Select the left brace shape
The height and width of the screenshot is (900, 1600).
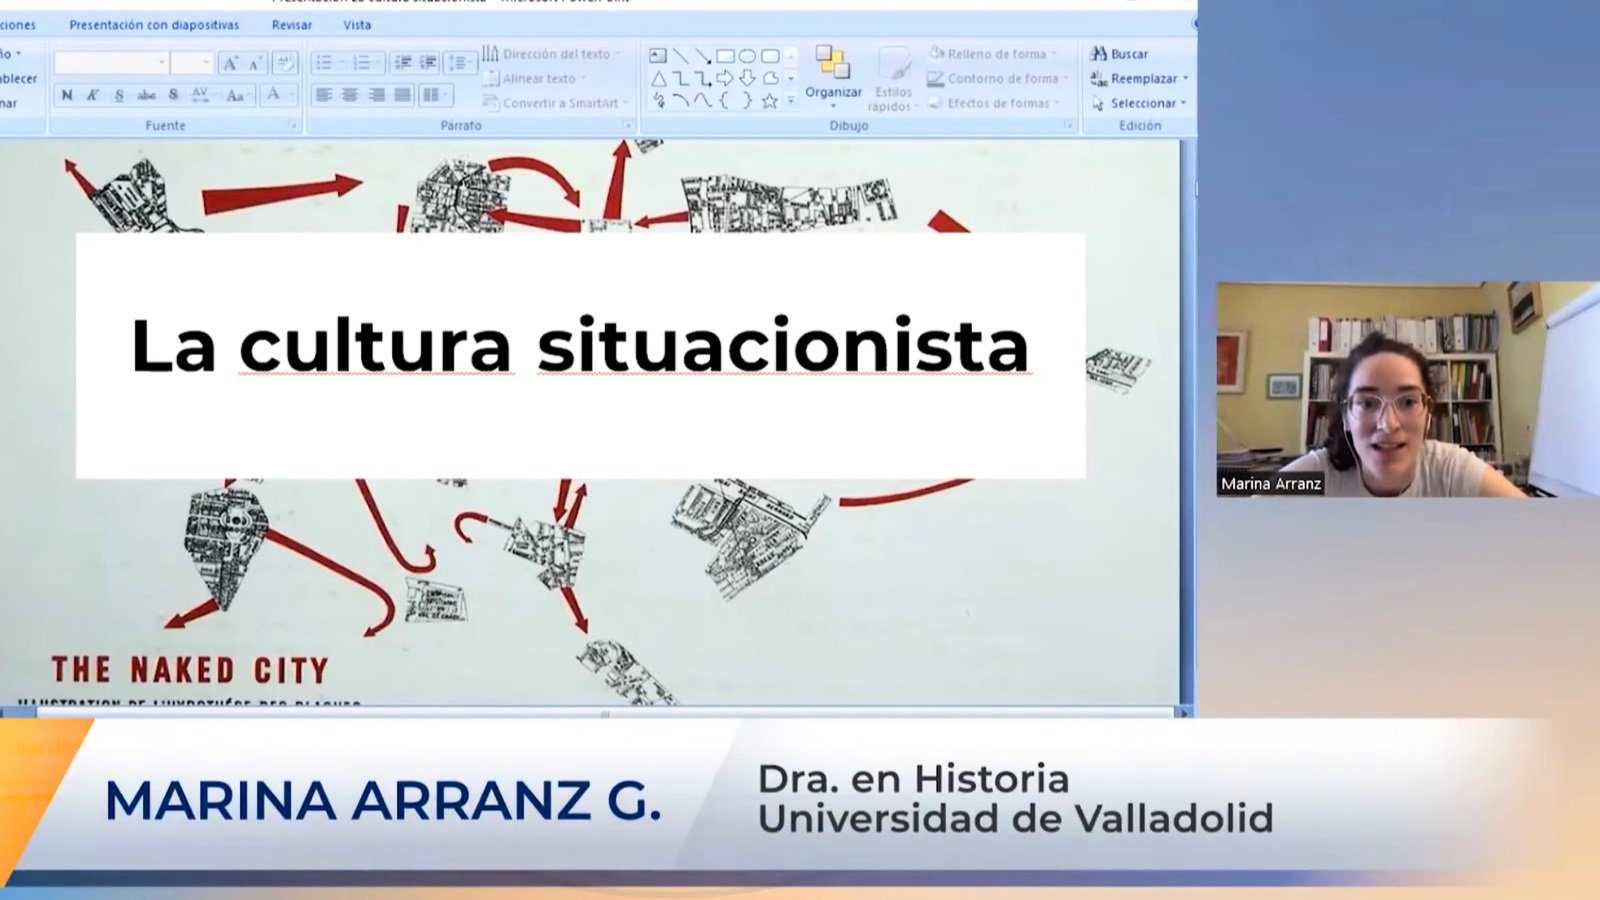(725, 101)
